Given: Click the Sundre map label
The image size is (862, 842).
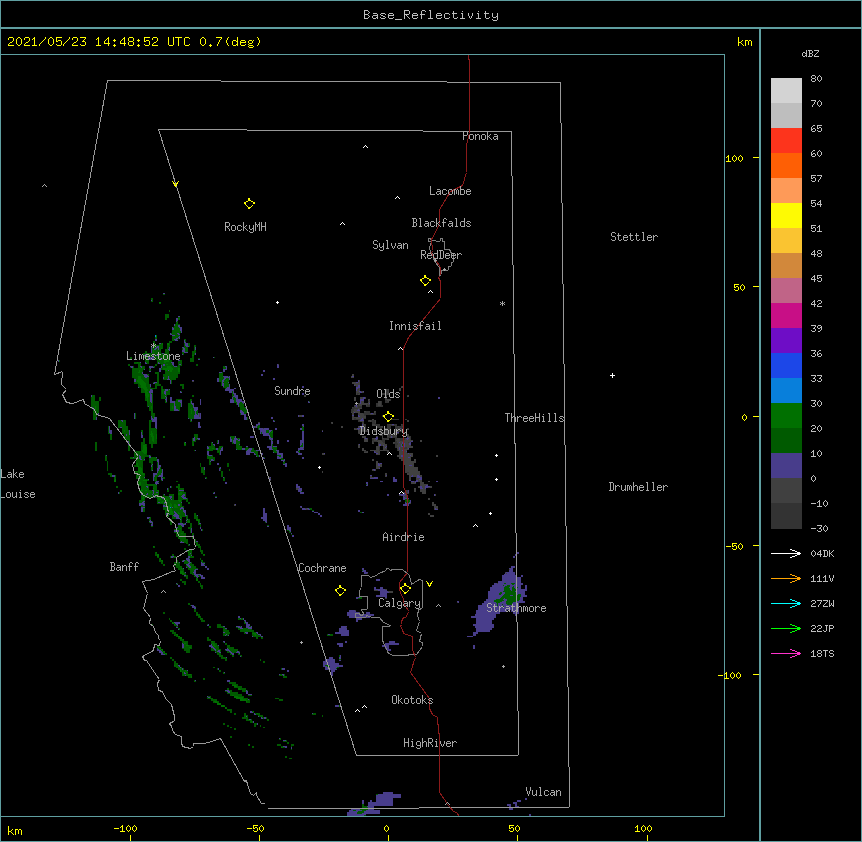Looking at the screenshot, I should (292, 391).
